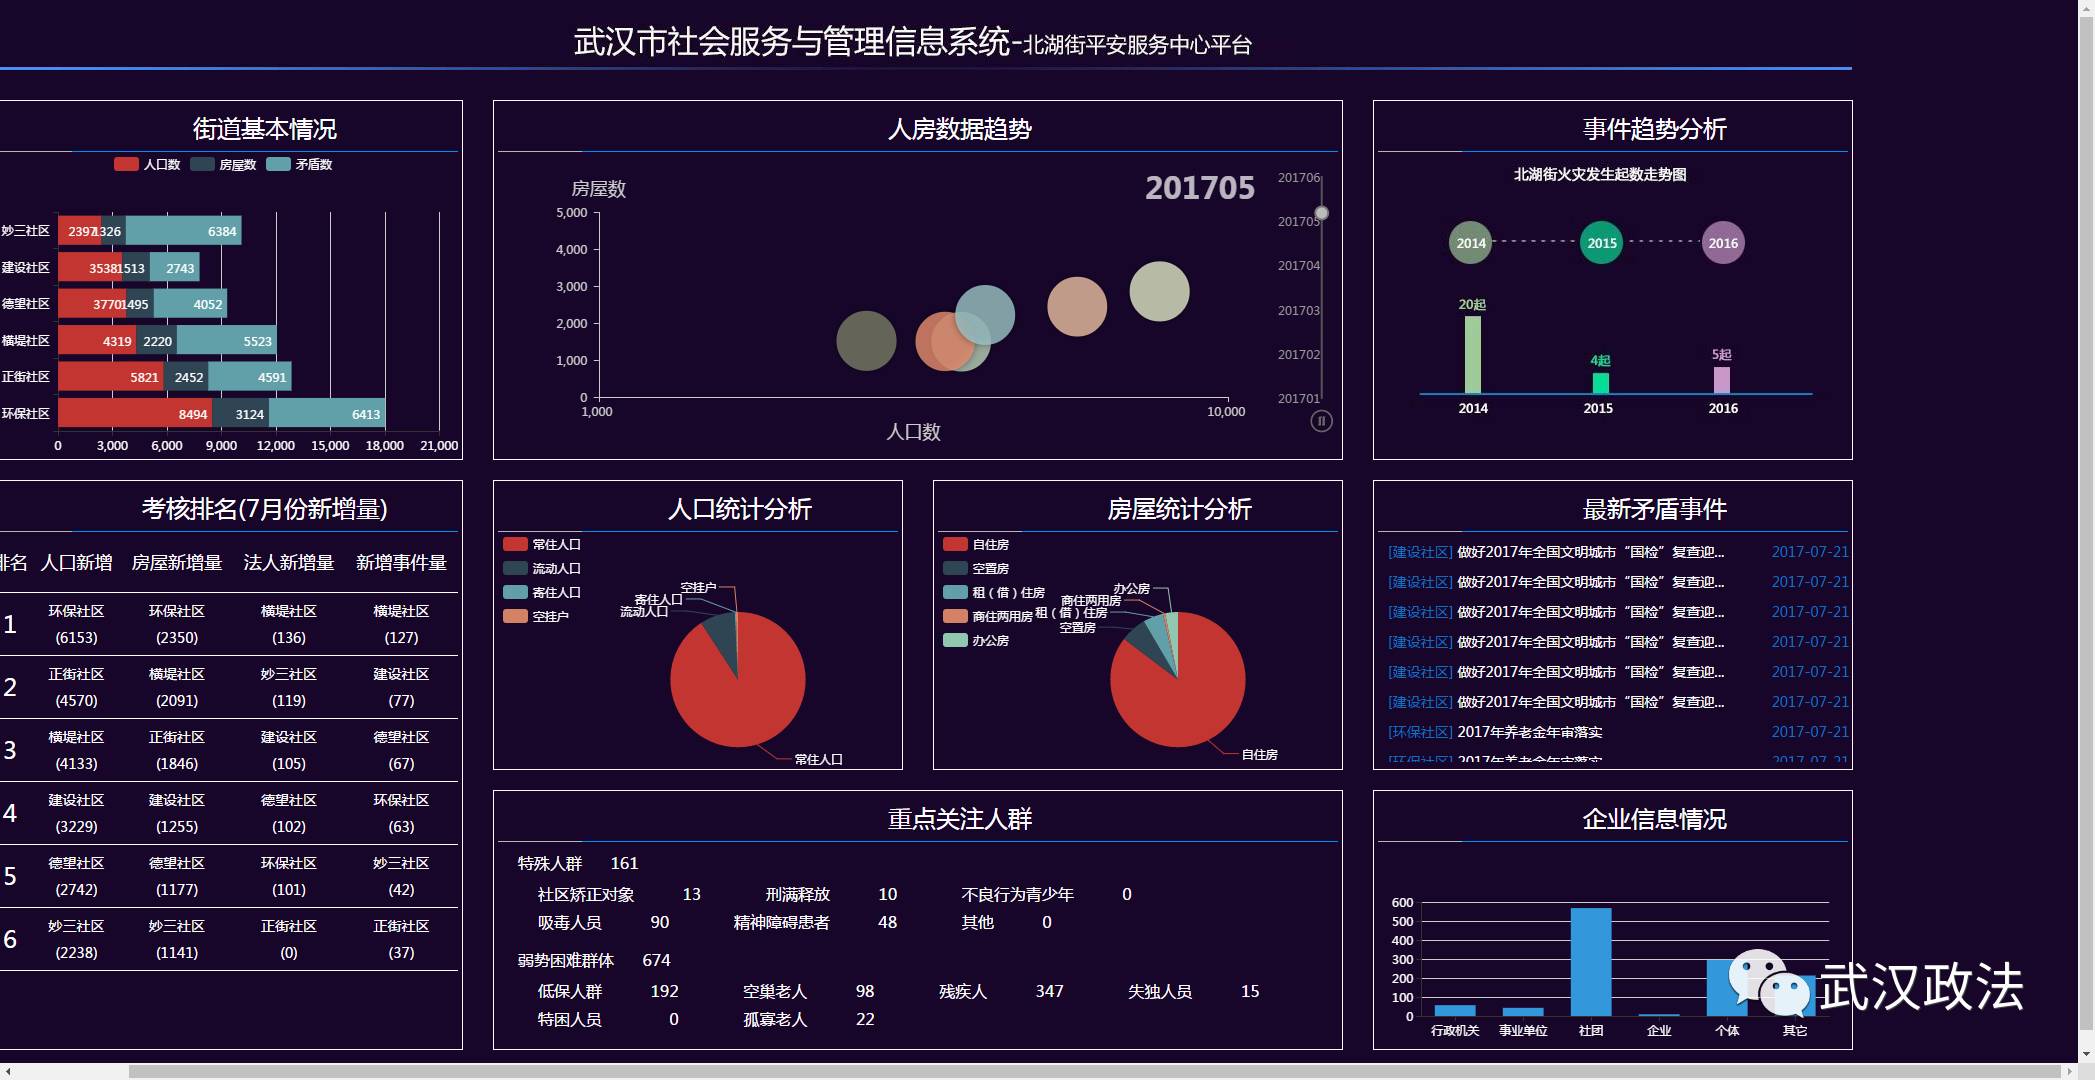Click the 精神障碍患者 48 entry
The width and height of the screenshot is (2095, 1080).
pos(815,922)
